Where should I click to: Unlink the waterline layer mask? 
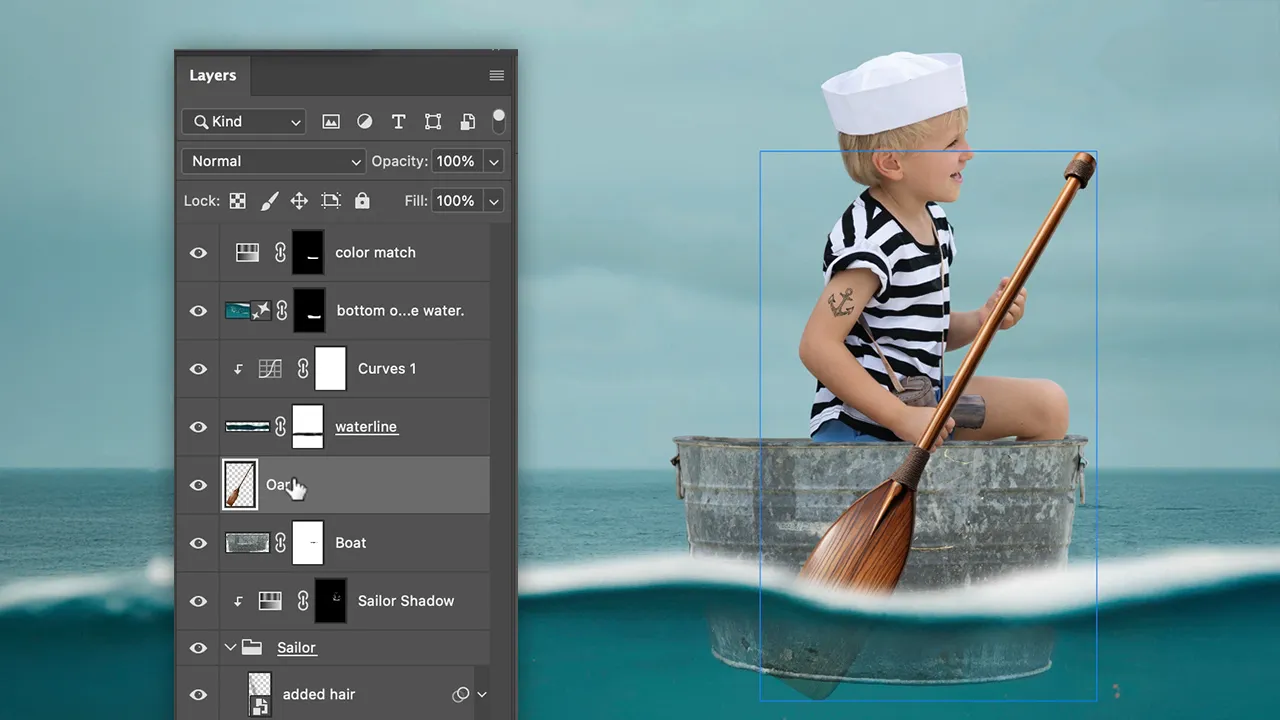(x=280, y=427)
